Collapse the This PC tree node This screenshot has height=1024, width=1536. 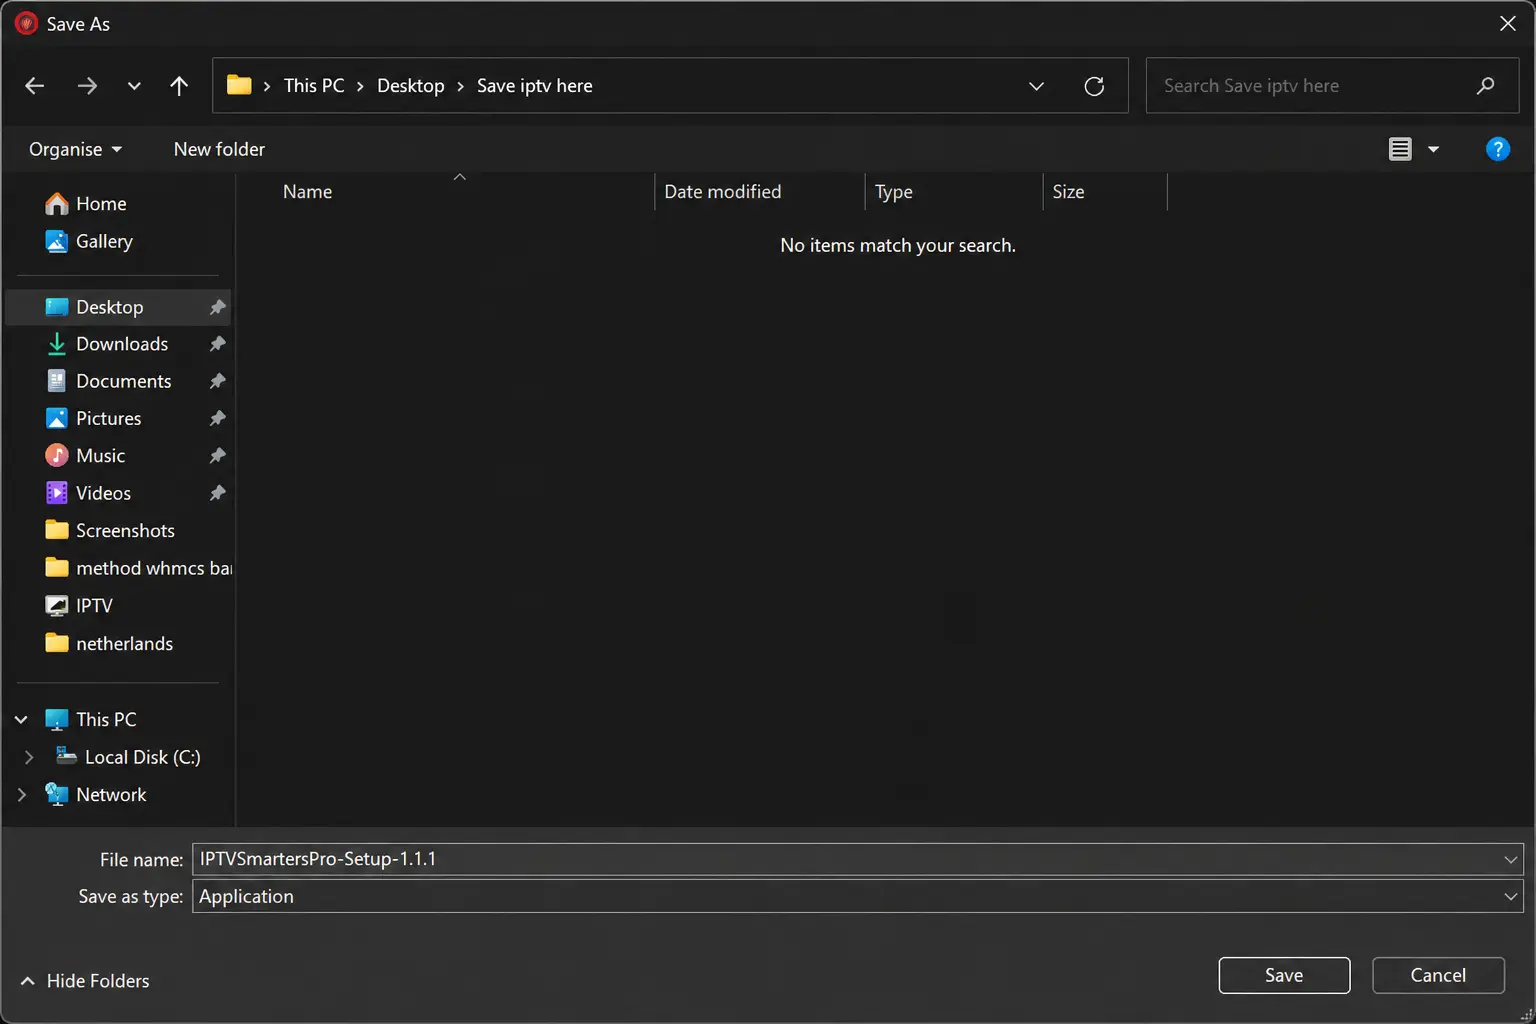21,720
